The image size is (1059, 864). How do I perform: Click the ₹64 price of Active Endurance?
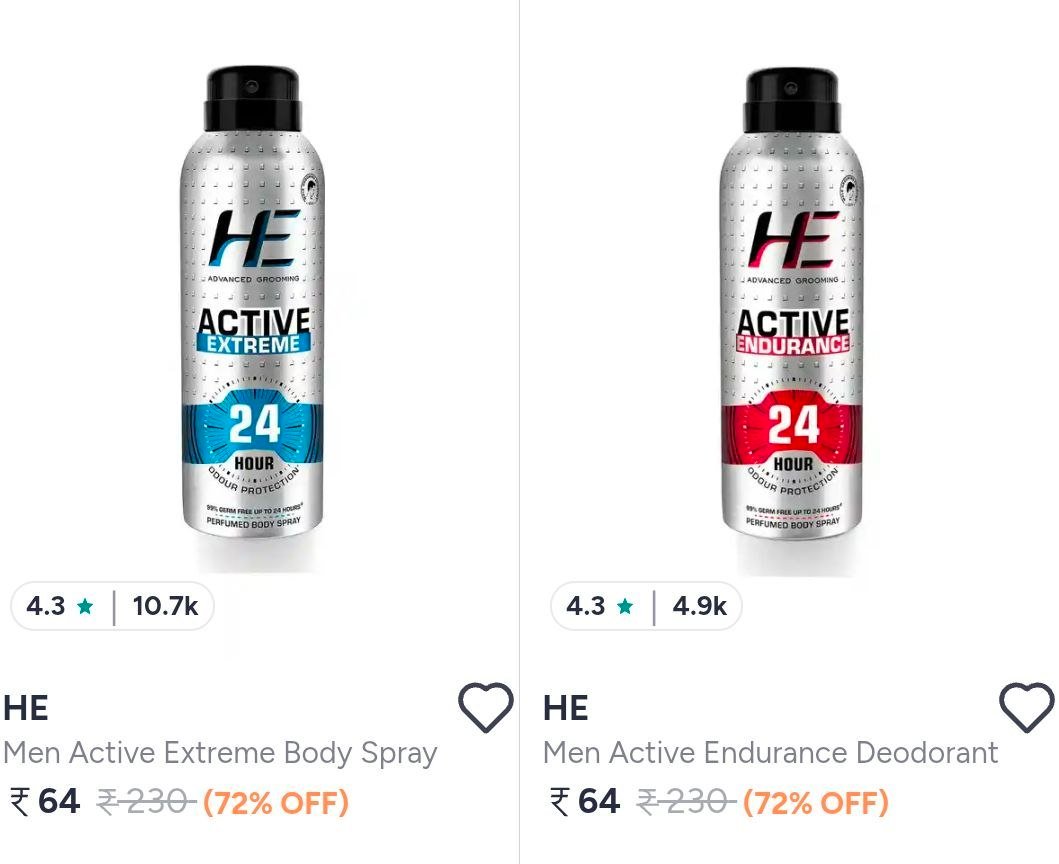(x=586, y=802)
